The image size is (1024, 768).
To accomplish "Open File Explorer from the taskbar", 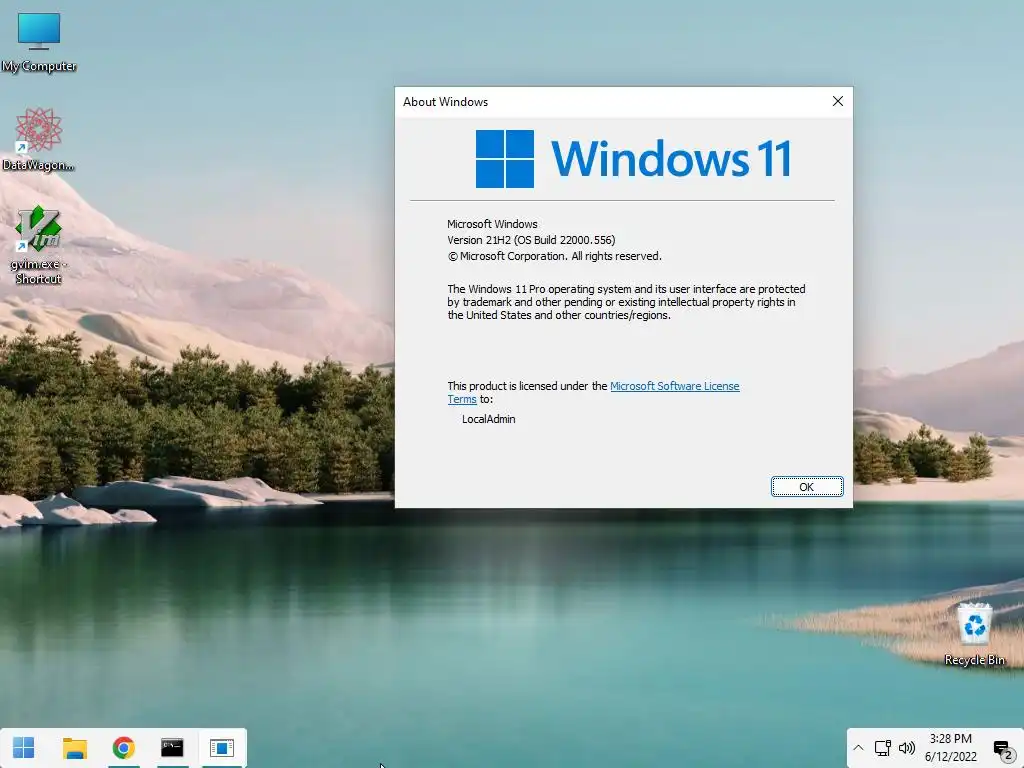I will pos(74,748).
